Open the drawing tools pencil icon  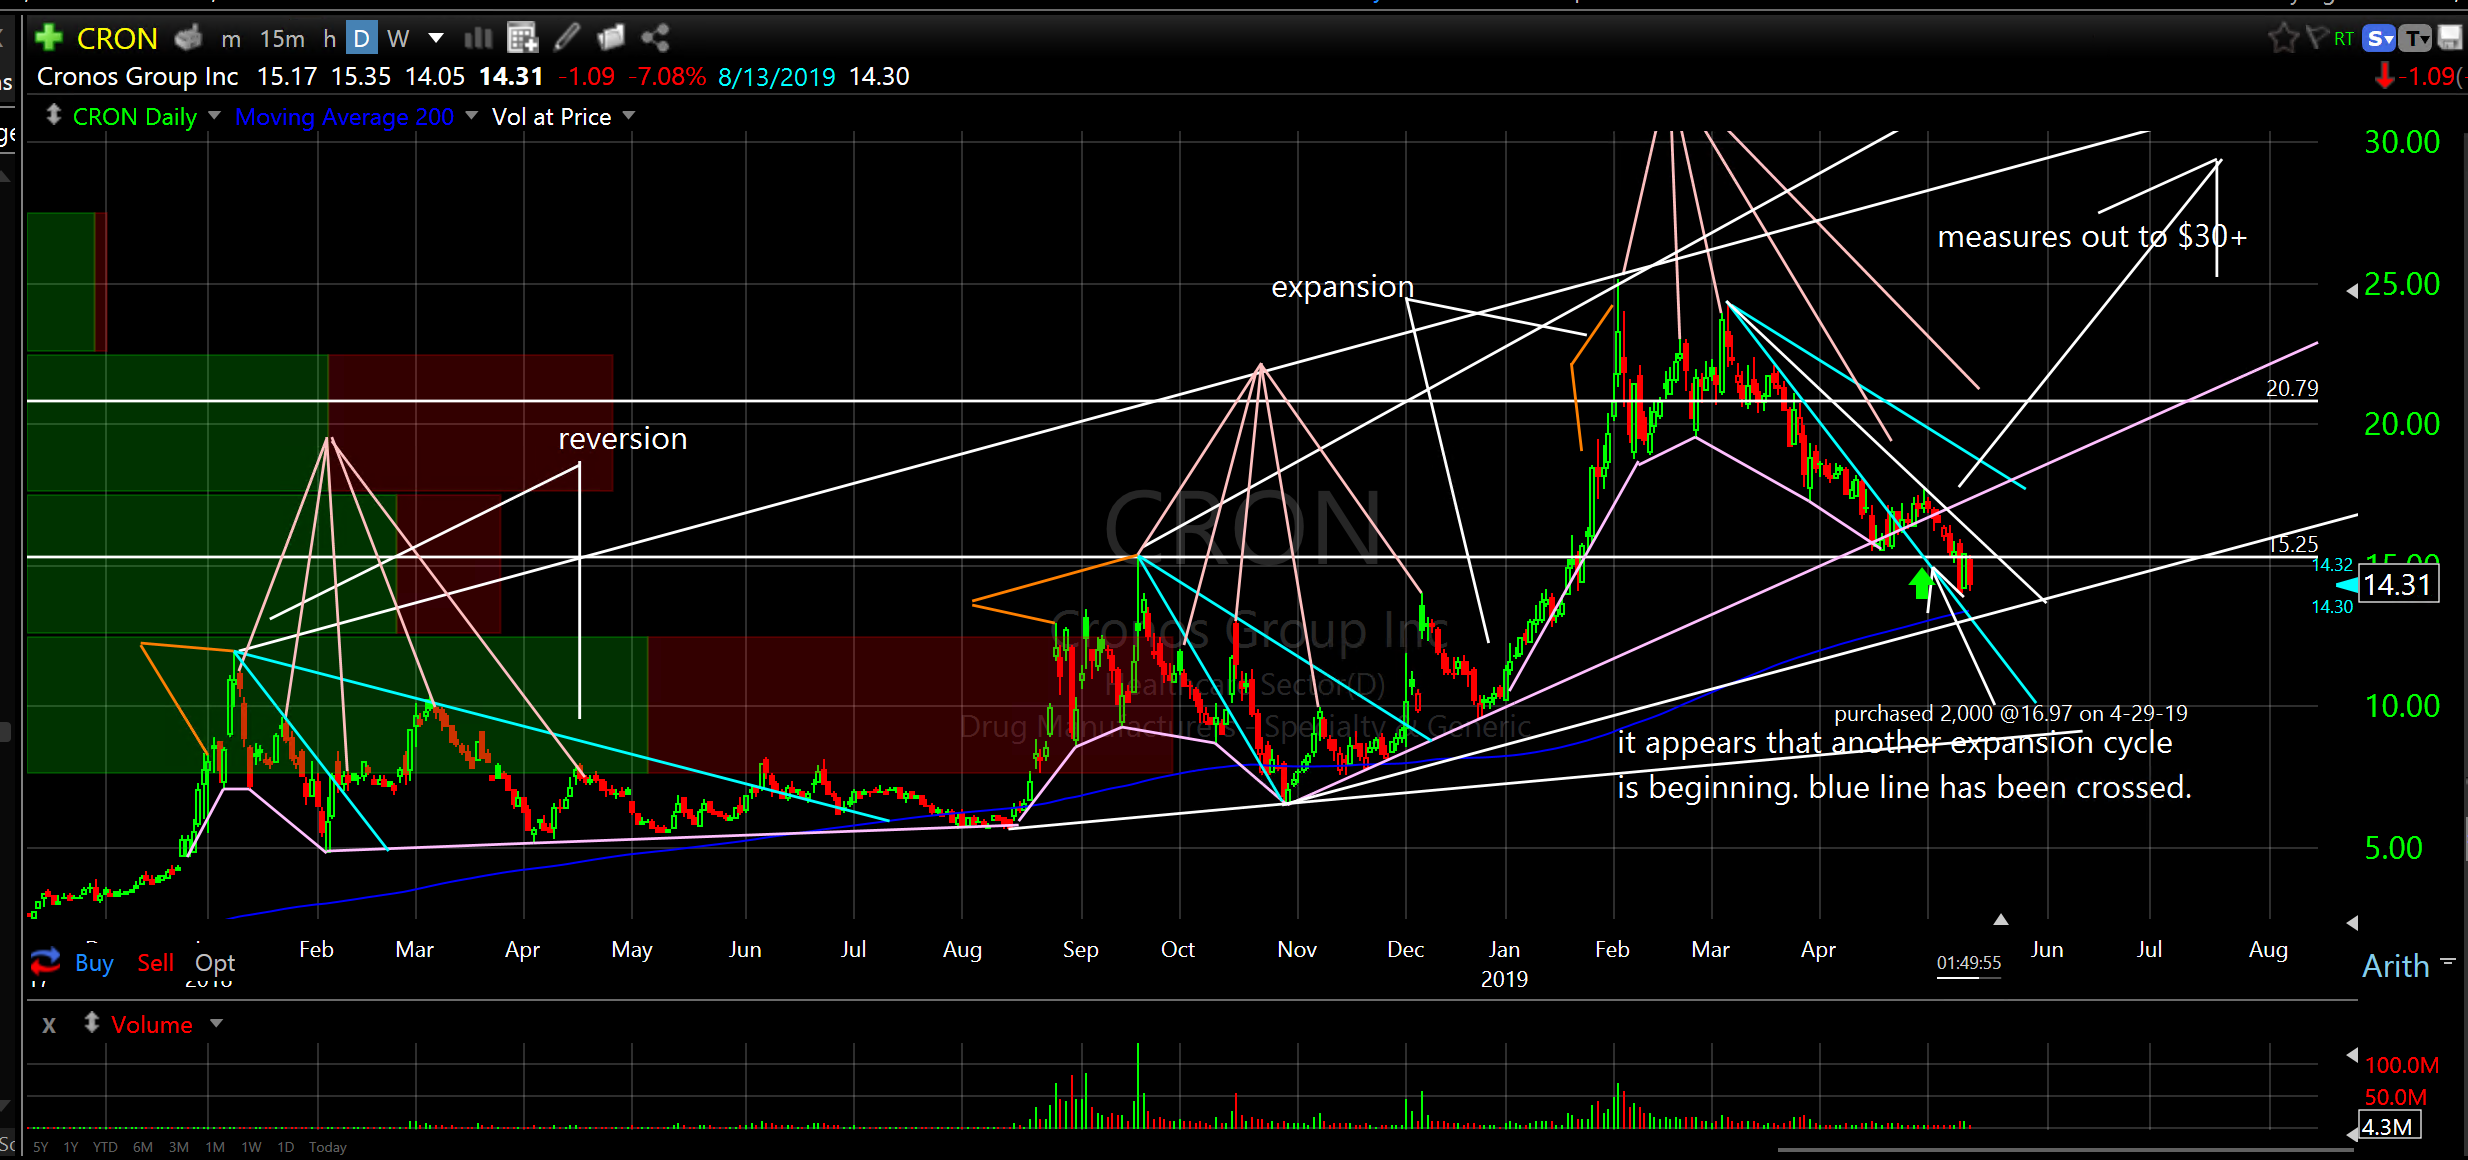[x=567, y=38]
